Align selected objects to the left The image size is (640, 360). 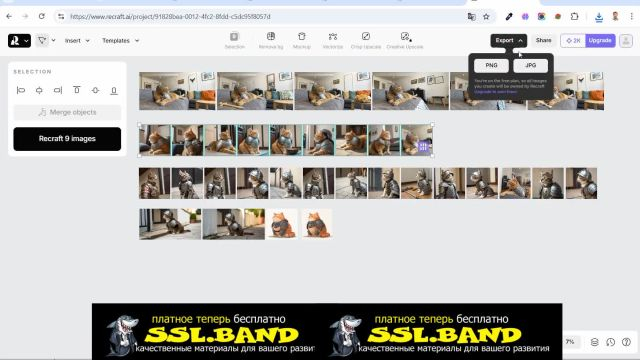pyautogui.click(x=21, y=90)
